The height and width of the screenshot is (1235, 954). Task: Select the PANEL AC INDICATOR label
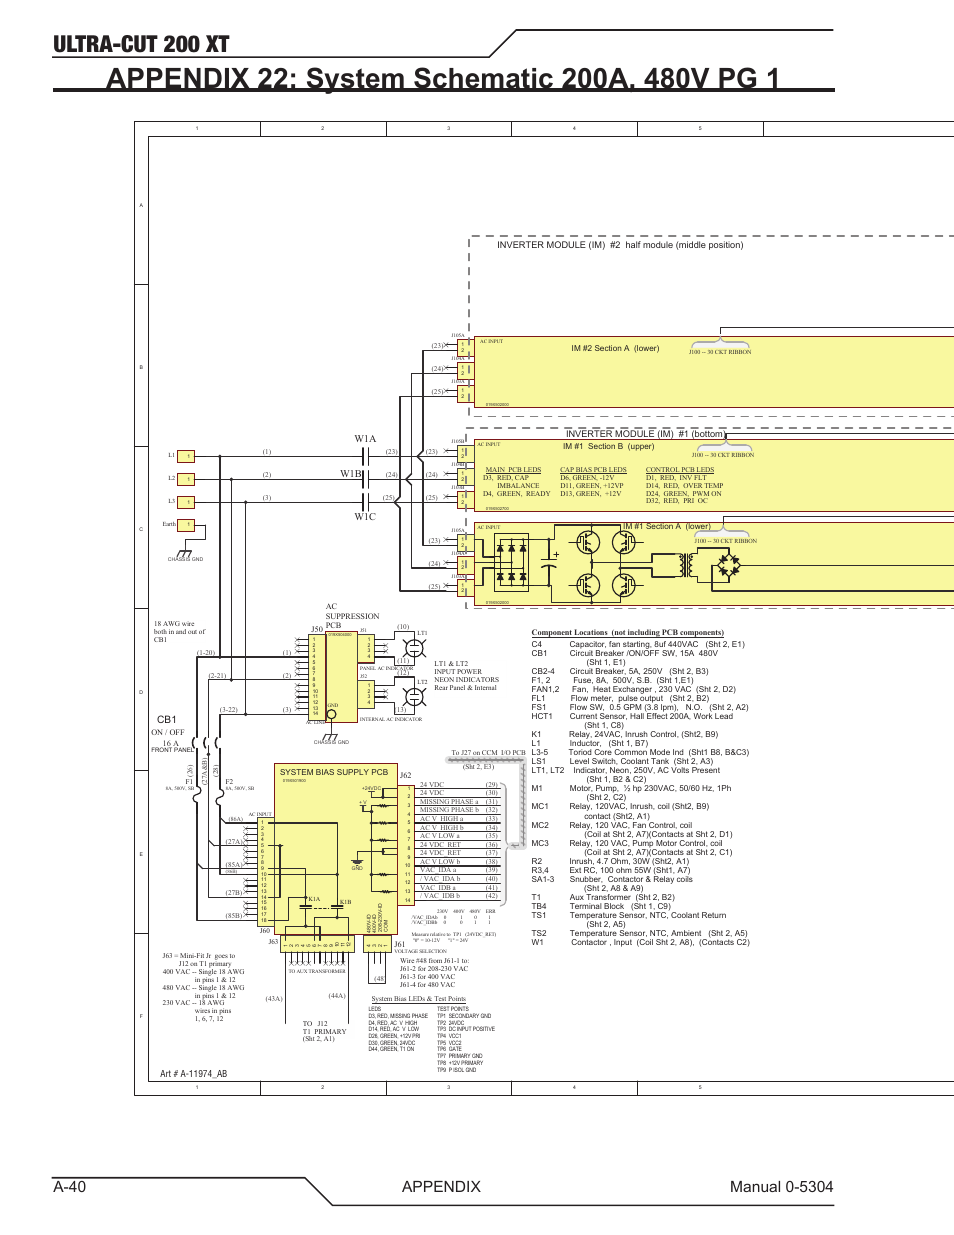[x=386, y=668]
